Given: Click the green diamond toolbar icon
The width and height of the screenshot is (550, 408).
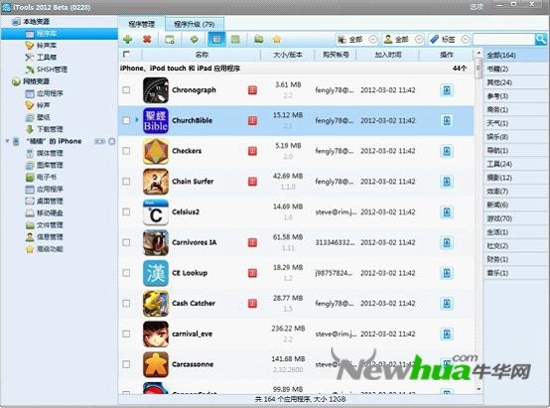Looking at the screenshot, I should tap(194, 39).
